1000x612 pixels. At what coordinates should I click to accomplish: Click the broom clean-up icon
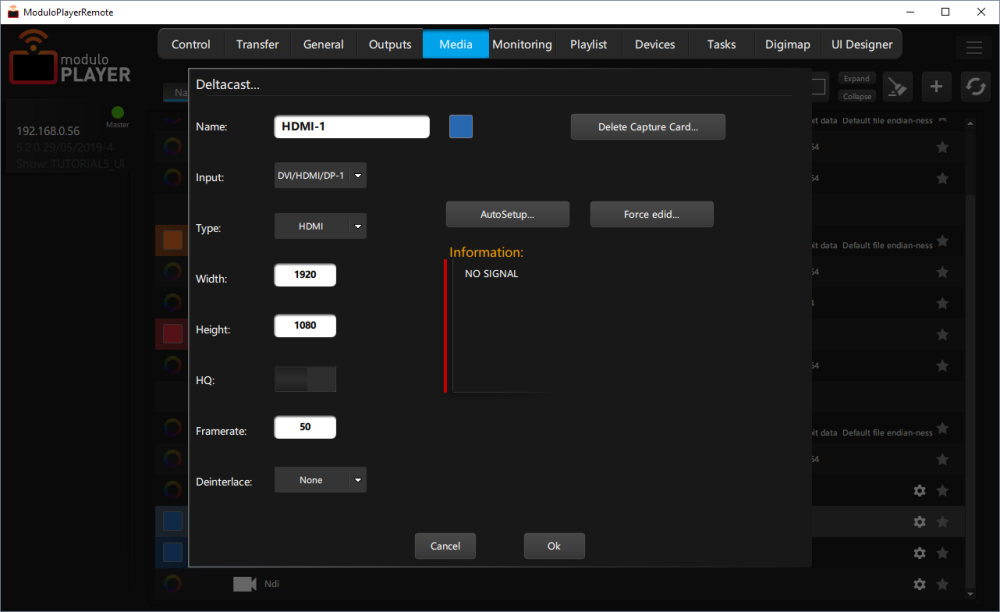[x=897, y=87]
